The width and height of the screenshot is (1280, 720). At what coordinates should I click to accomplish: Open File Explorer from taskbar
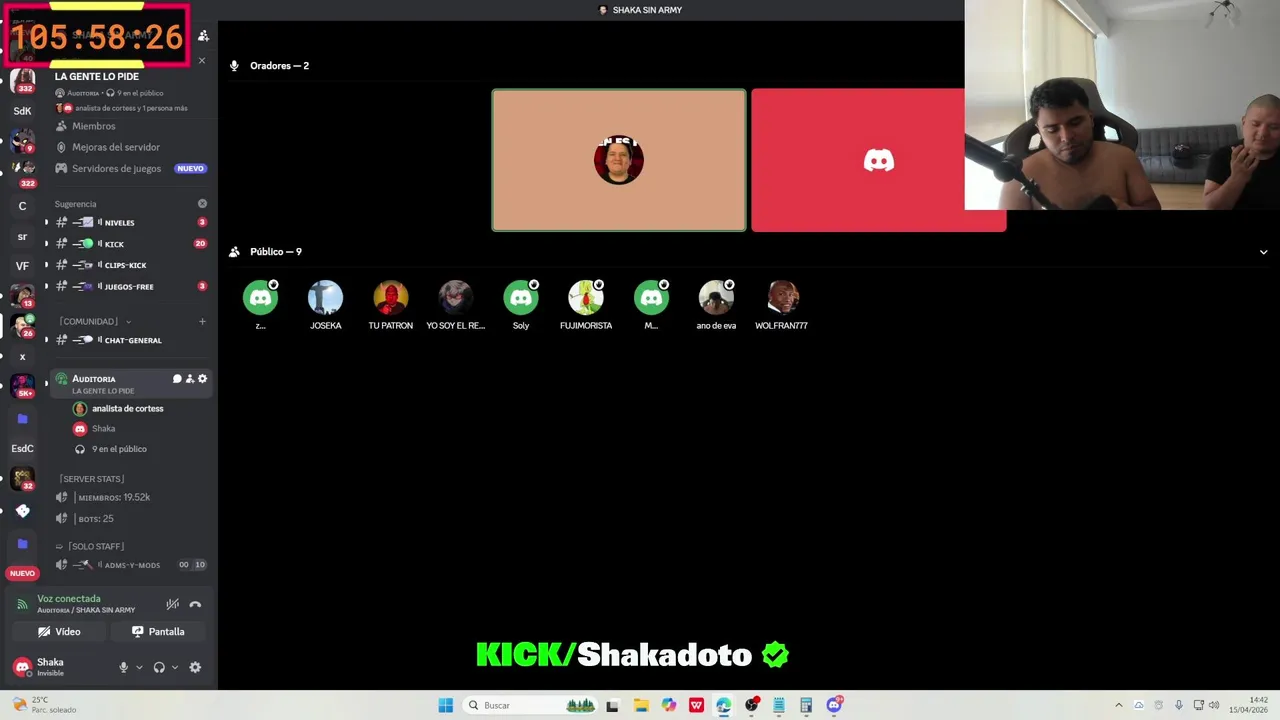click(641, 705)
